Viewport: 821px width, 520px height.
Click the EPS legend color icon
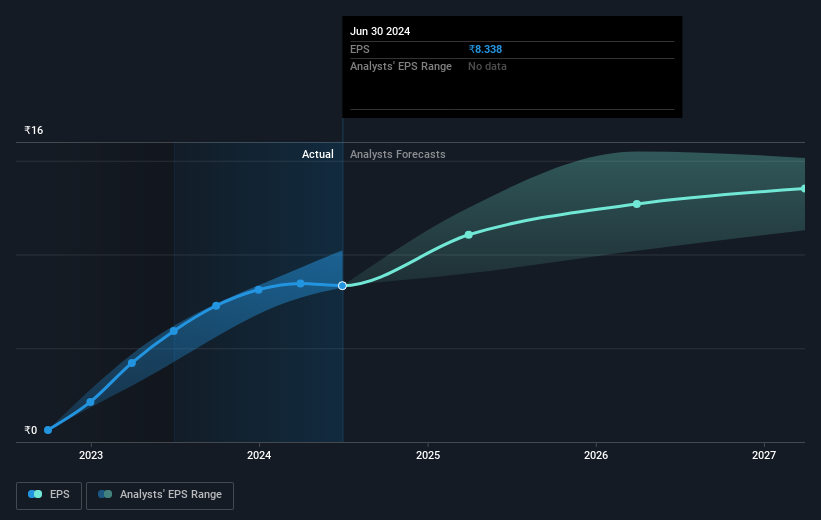tap(35, 494)
